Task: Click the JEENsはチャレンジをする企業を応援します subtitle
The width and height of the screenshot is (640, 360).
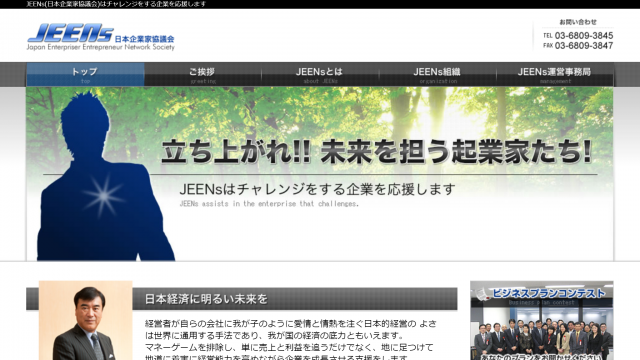Action: click(317, 189)
